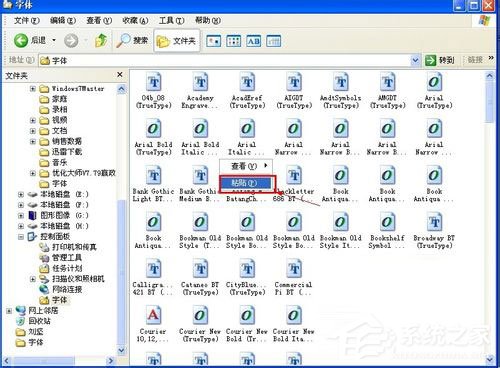Open the Tools (工具) menu
This screenshot has height=368, width=500.
pos(171,21)
